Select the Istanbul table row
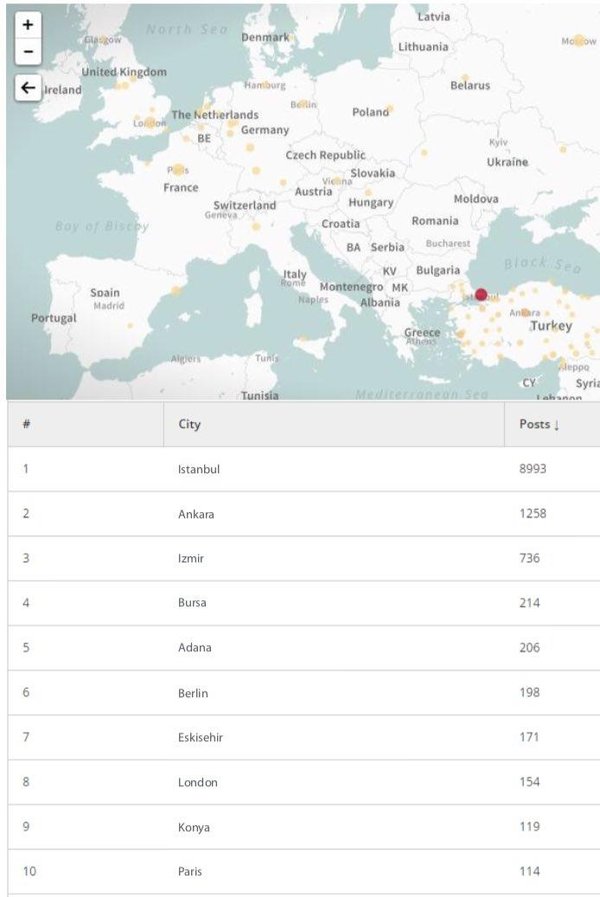 [304, 469]
